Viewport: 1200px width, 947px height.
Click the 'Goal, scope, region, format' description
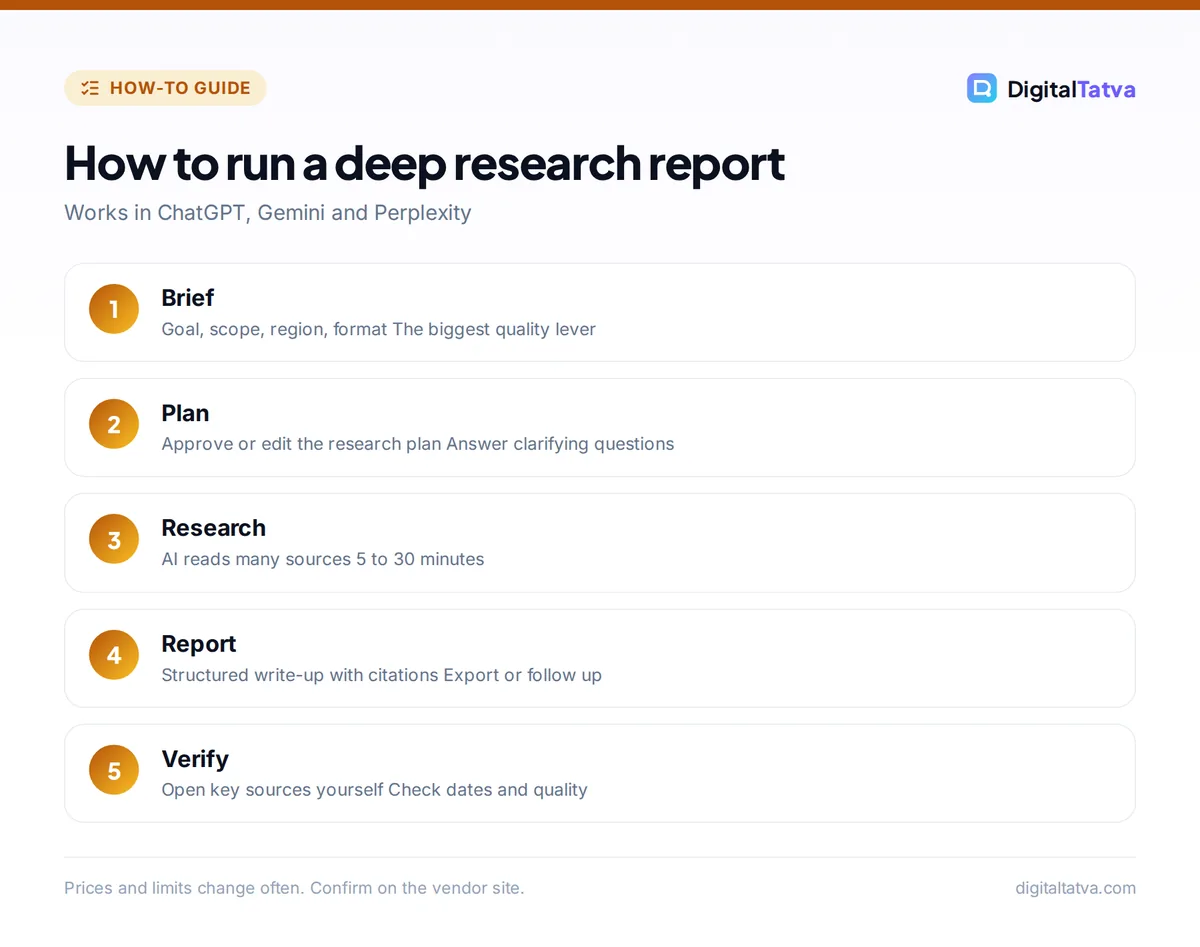274,329
